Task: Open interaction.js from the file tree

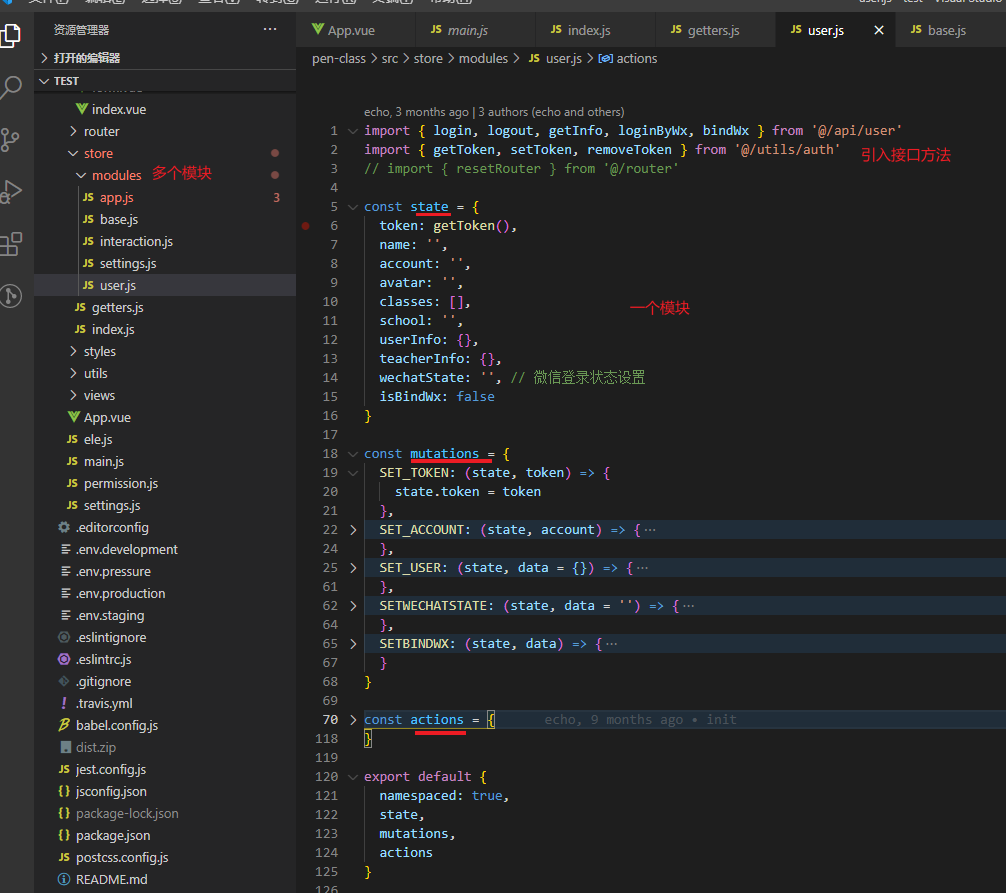Action: click(x=136, y=242)
